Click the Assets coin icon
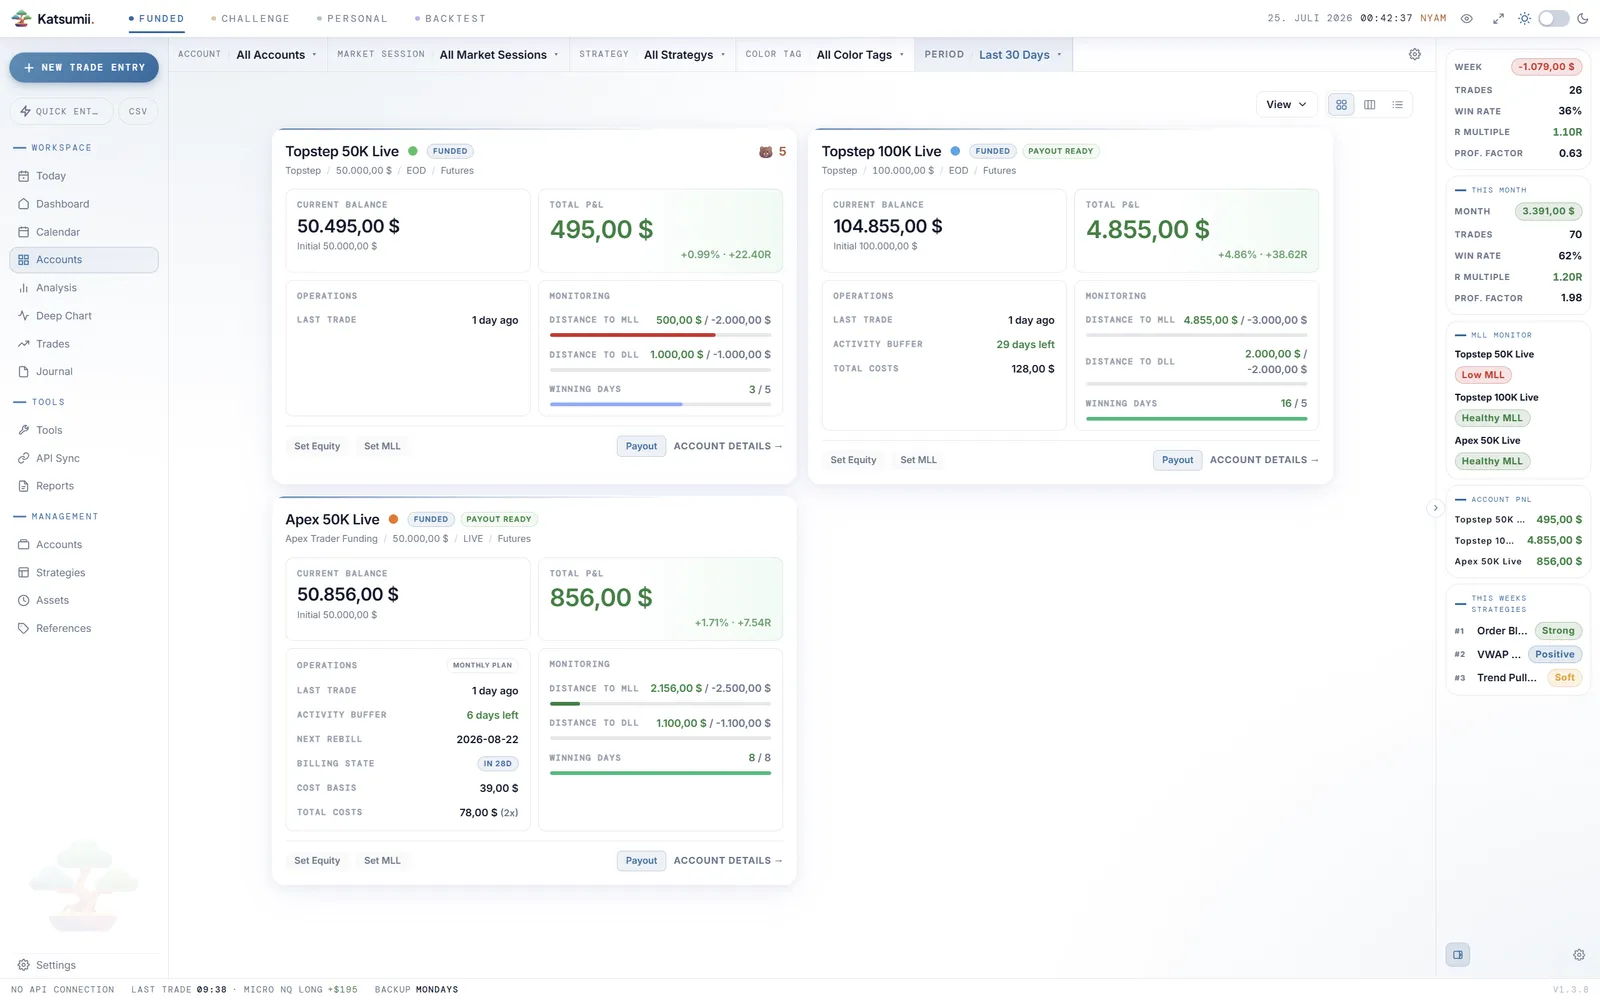The width and height of the screenshot is (1600, 1000). point(23,601)
